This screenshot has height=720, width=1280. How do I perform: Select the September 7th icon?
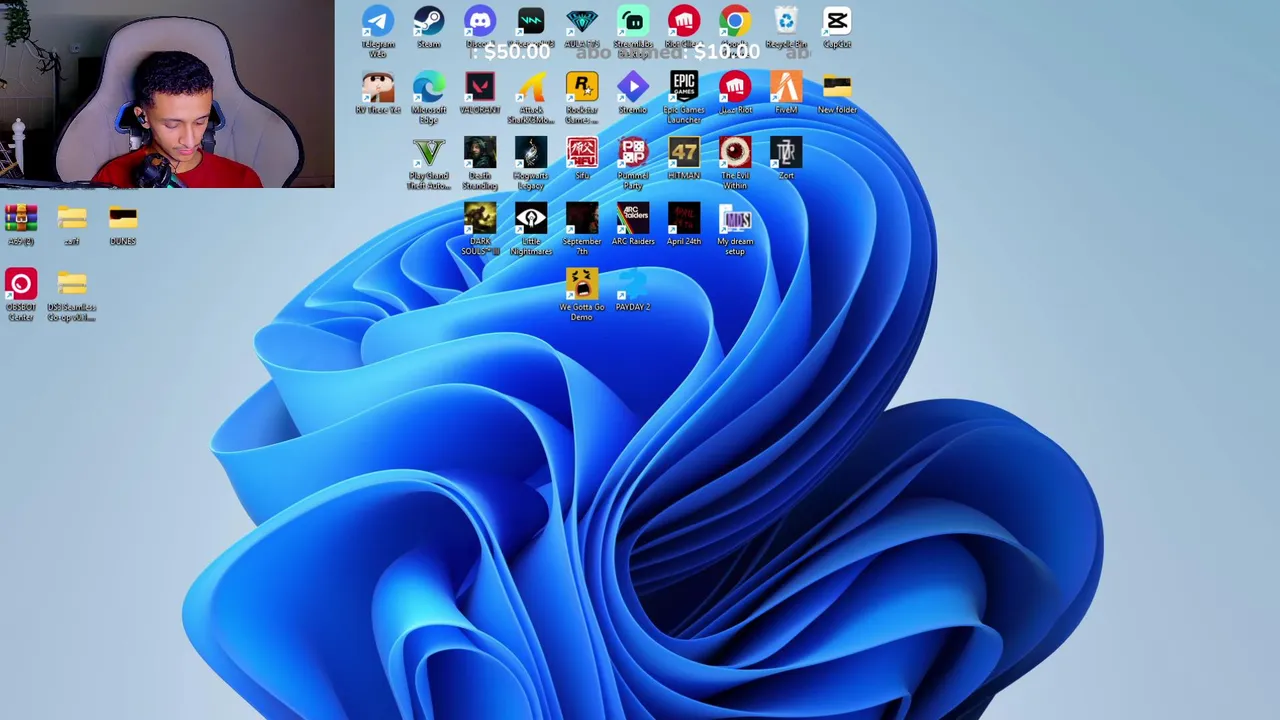[x=582, y=229]
